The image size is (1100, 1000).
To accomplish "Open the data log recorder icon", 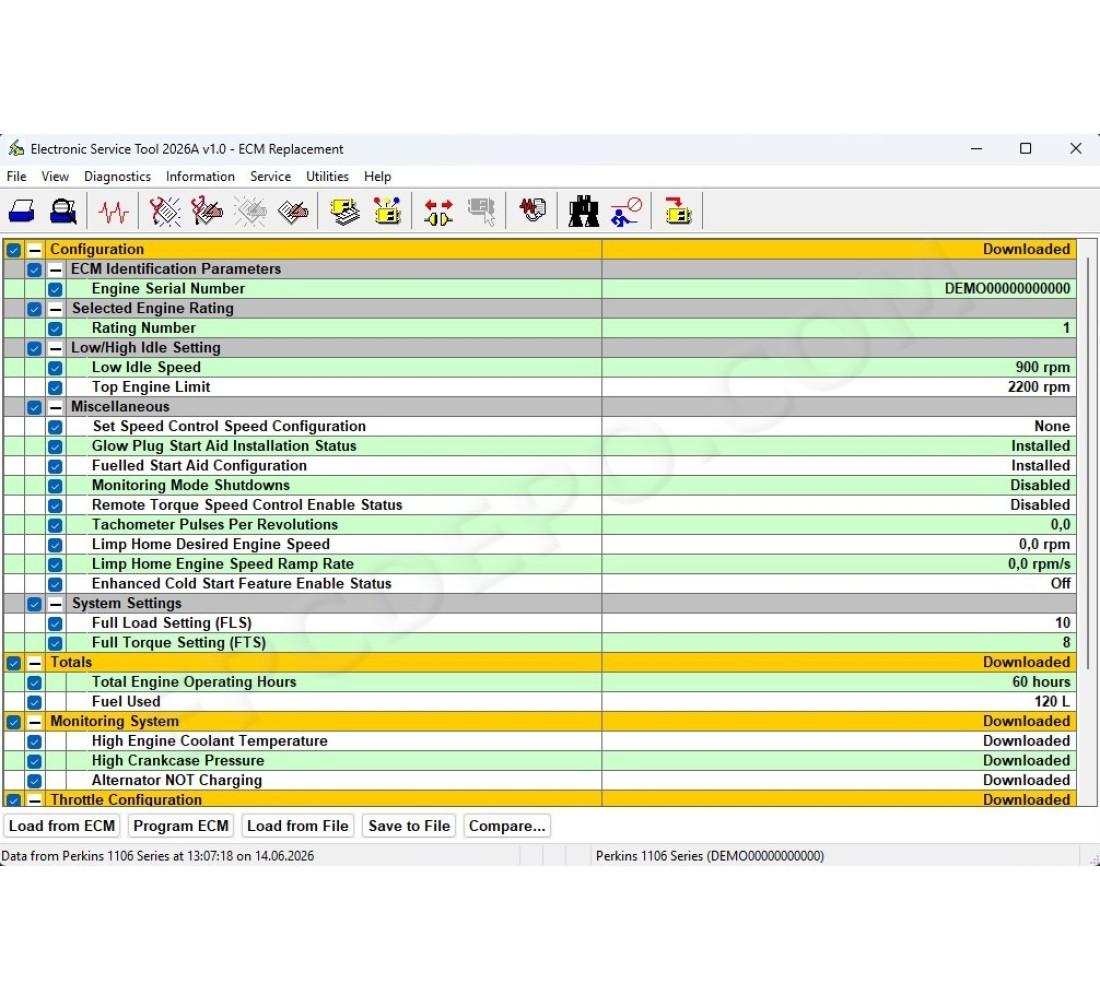I will pyautogui.click(x=532, y=210).
